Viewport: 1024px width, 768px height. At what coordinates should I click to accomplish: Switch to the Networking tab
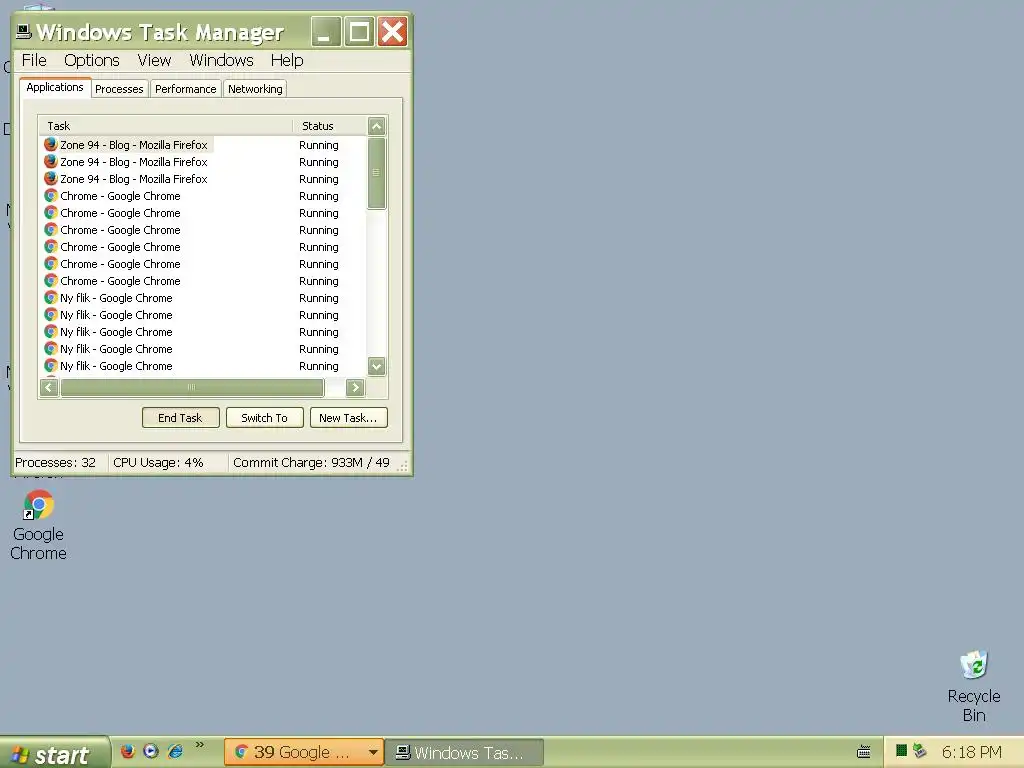pos(255,89)
